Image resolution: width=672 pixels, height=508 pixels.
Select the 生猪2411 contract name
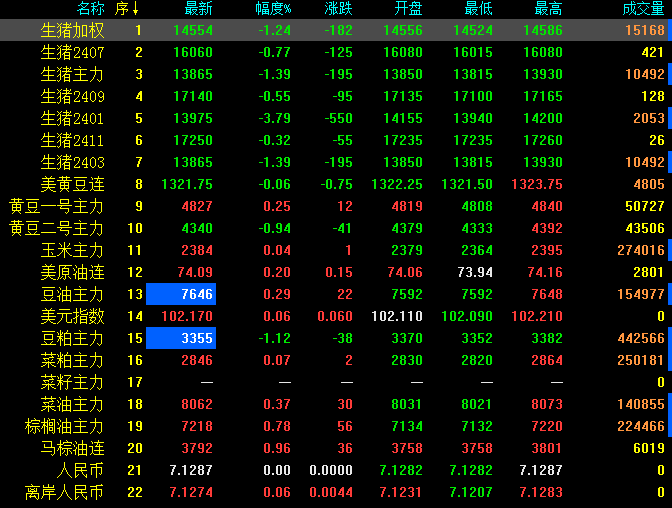tap(72, 140)
